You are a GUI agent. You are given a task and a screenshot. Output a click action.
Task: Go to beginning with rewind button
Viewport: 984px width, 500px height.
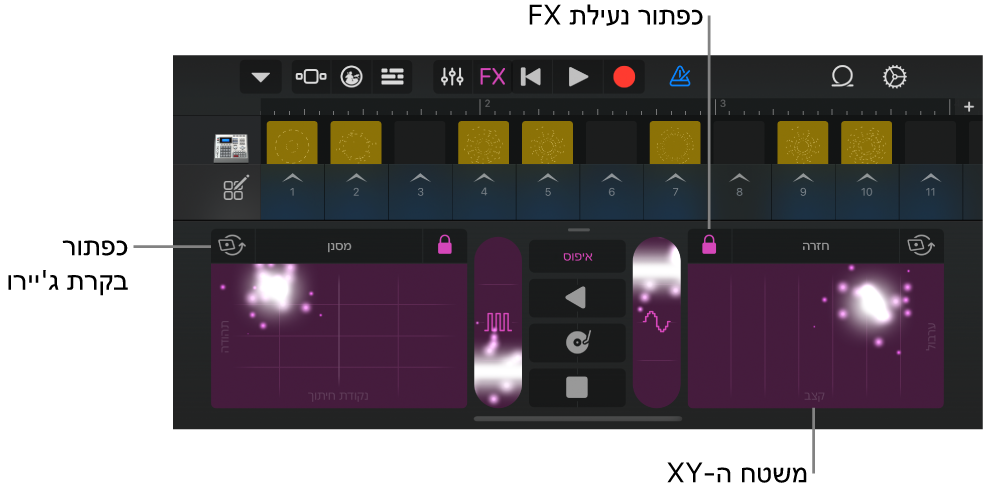pyautogui.click(x=531, y=77)
